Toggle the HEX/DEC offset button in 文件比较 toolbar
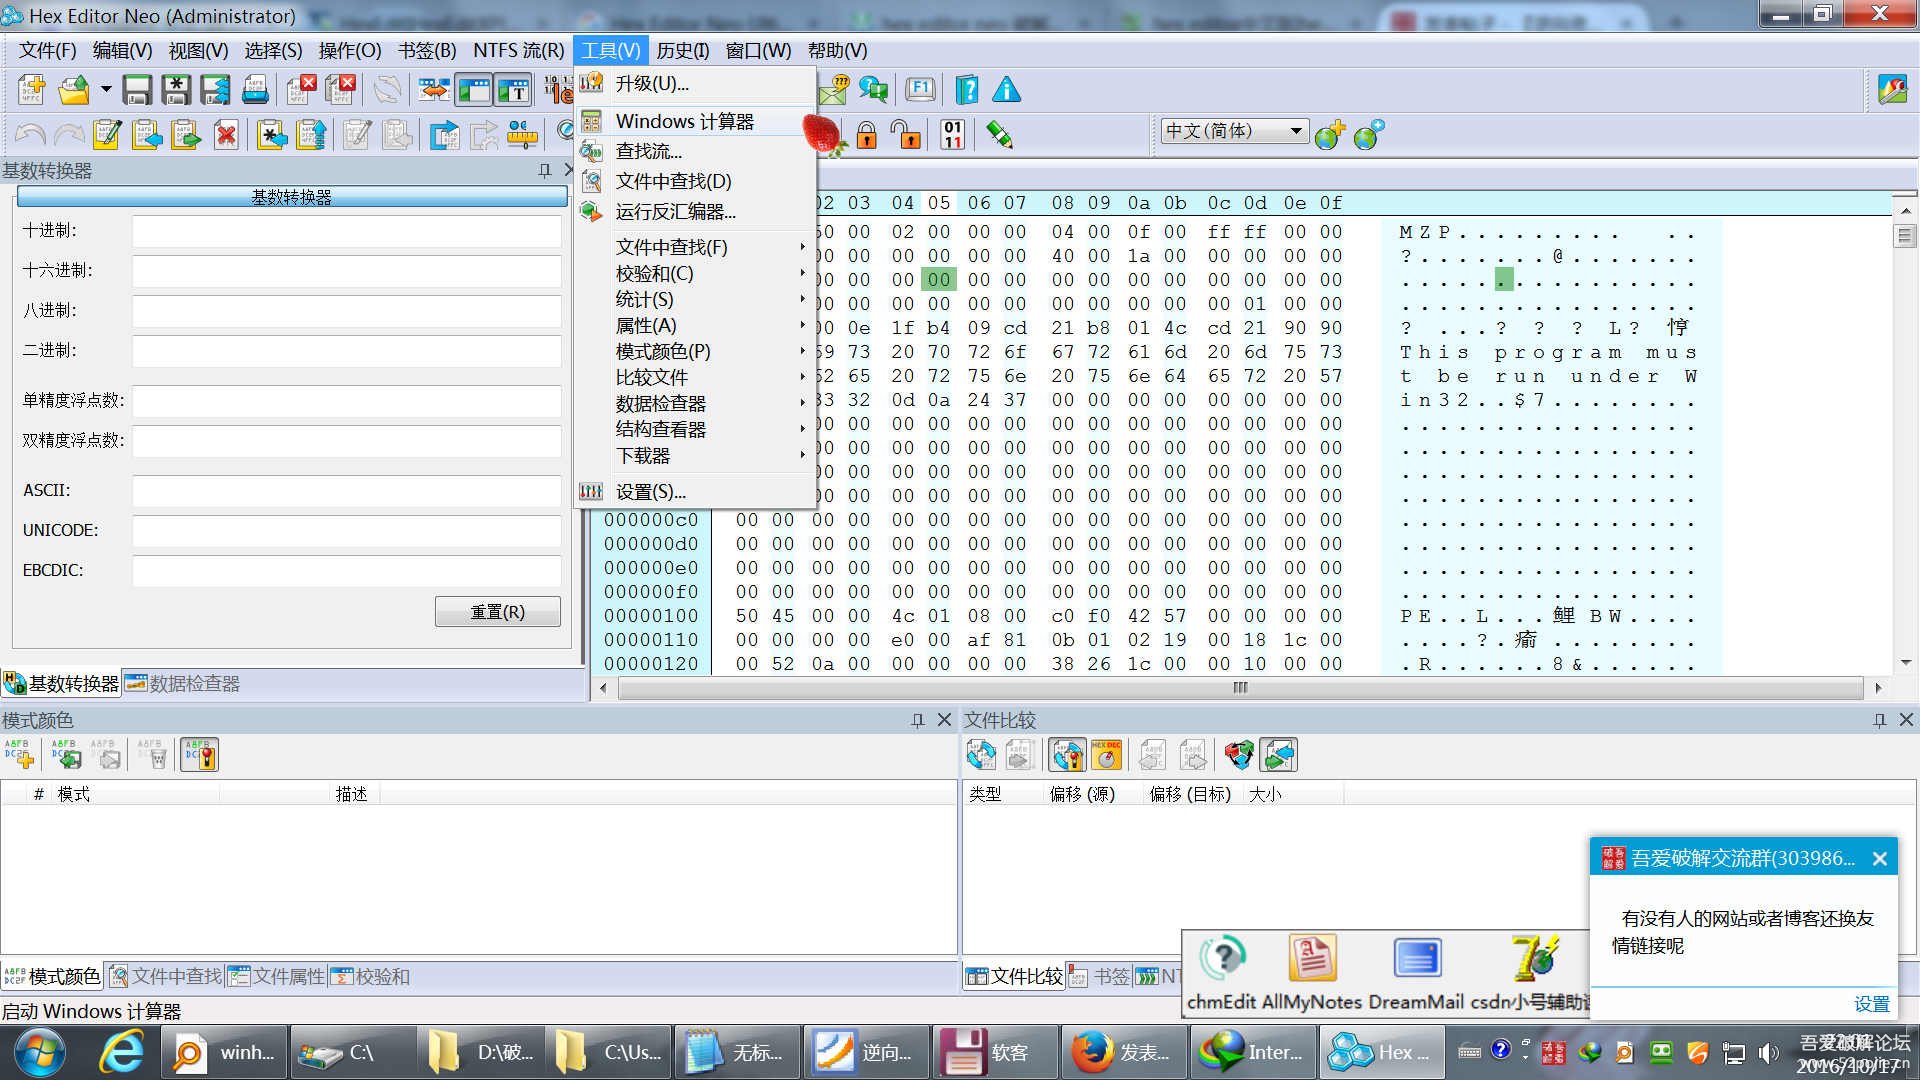Image resolution: width=1920 pixels, height=1080 pixels. pyautogui.click(x=1106, y=755)
